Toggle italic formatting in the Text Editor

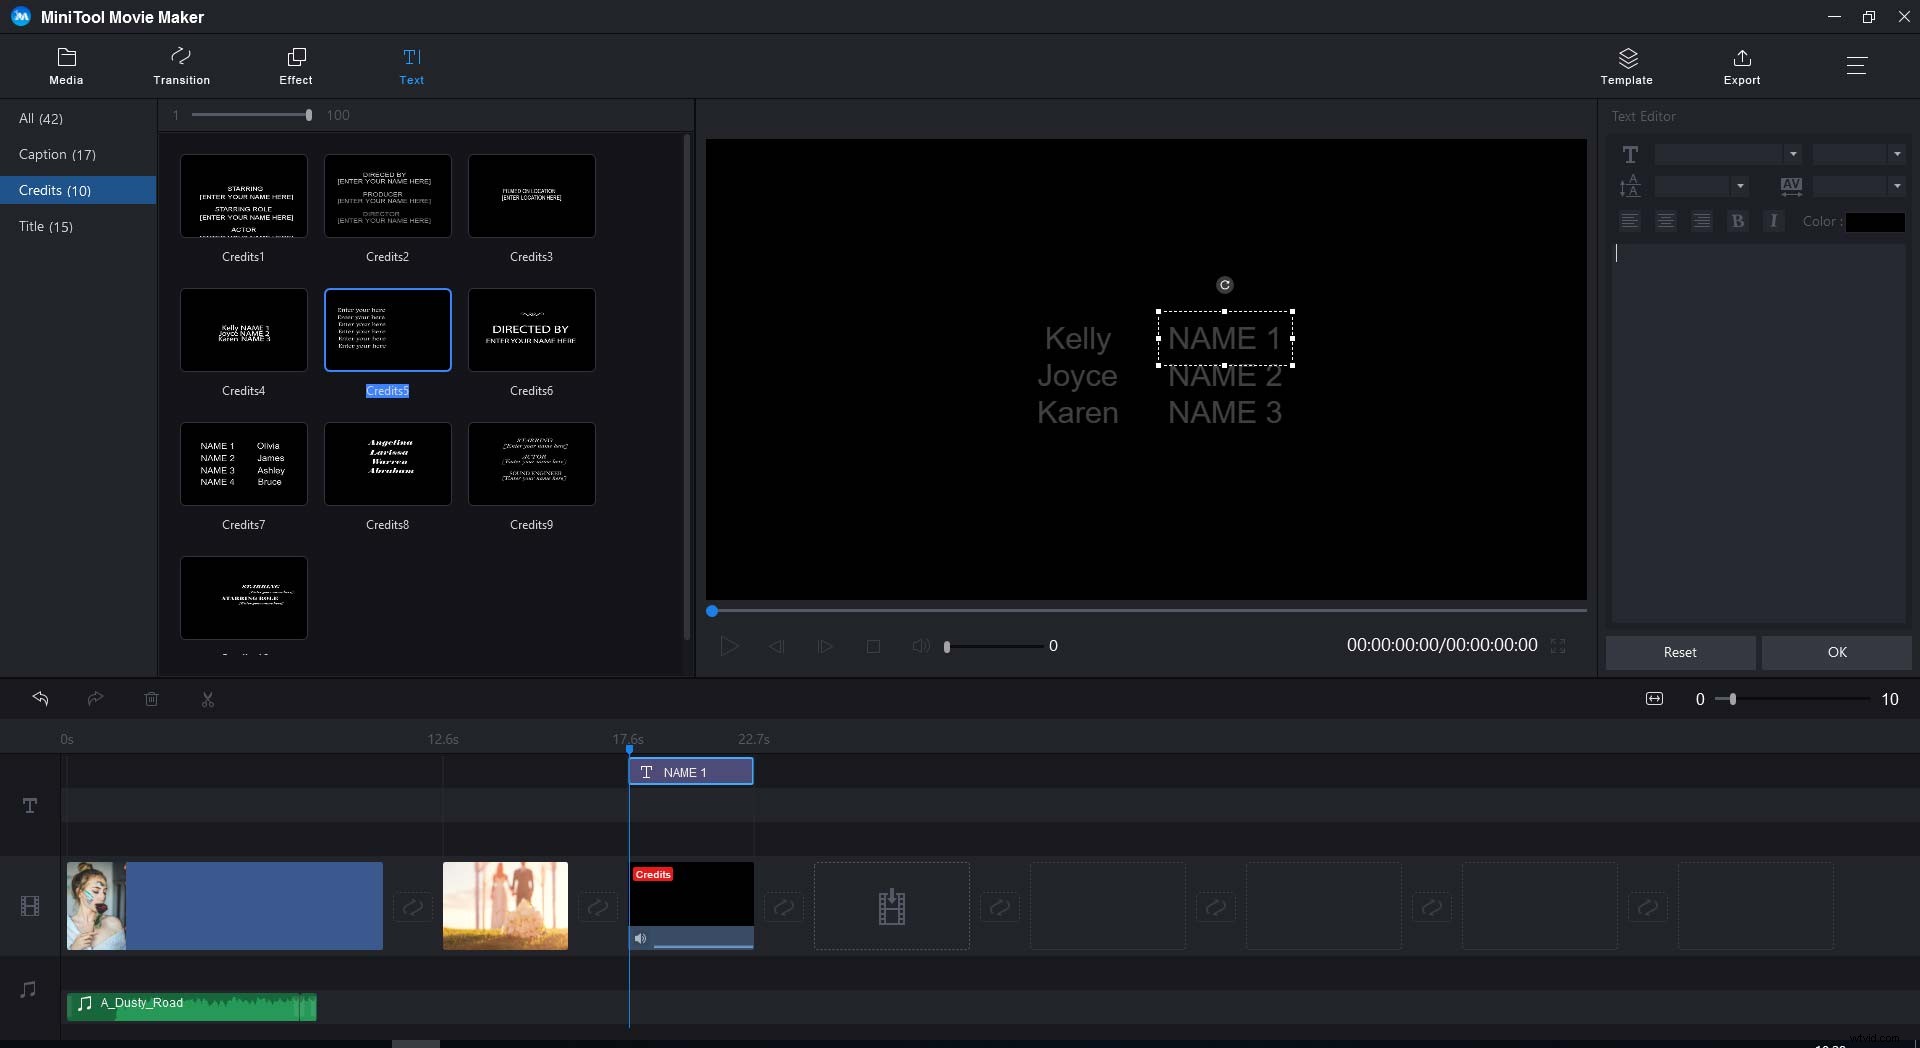[x=1773, y=221]
